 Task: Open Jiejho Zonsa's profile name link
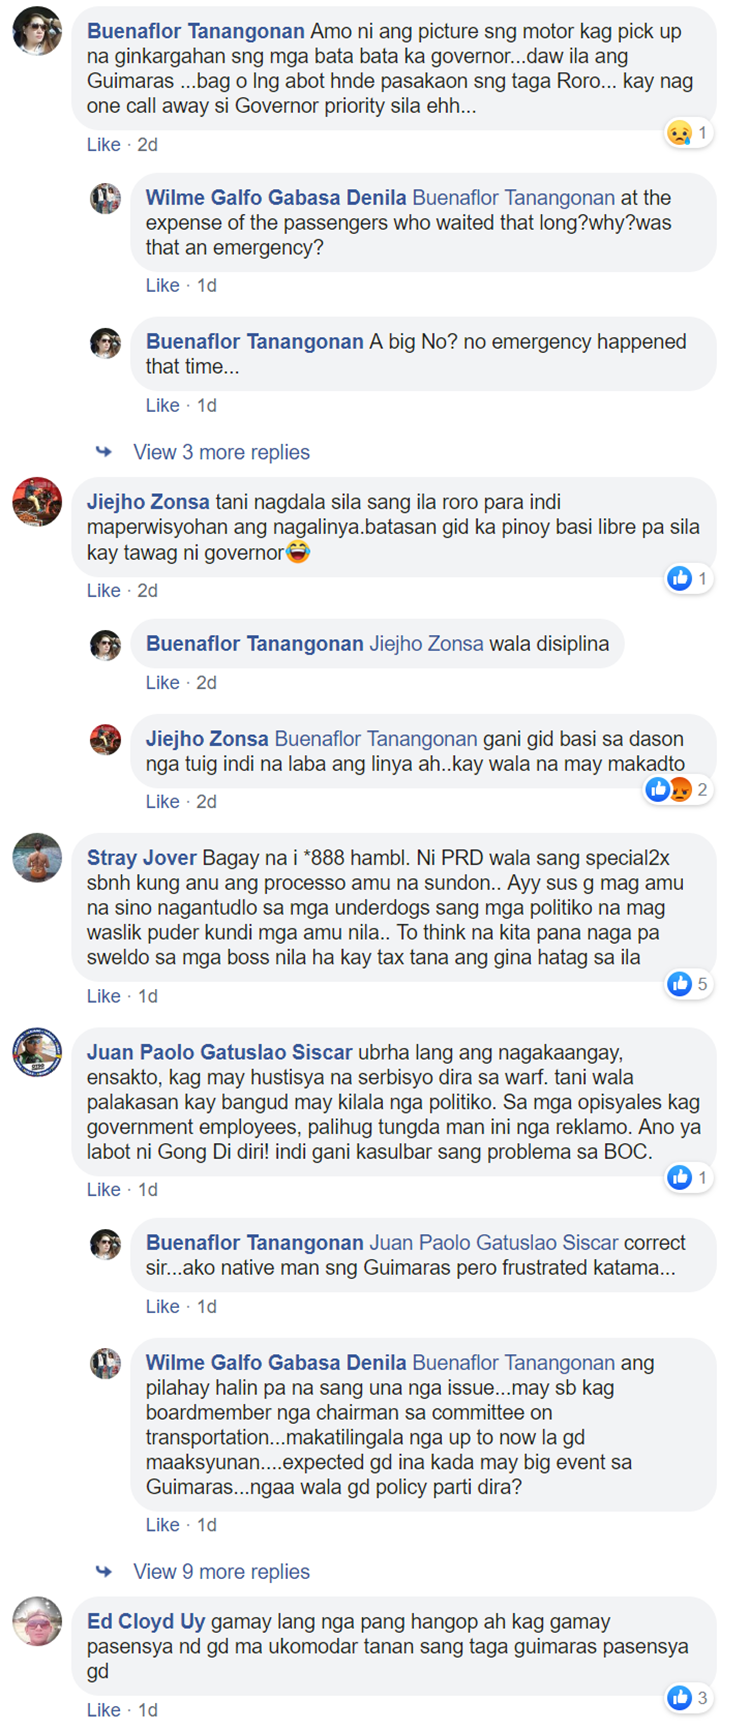(148, 501)
